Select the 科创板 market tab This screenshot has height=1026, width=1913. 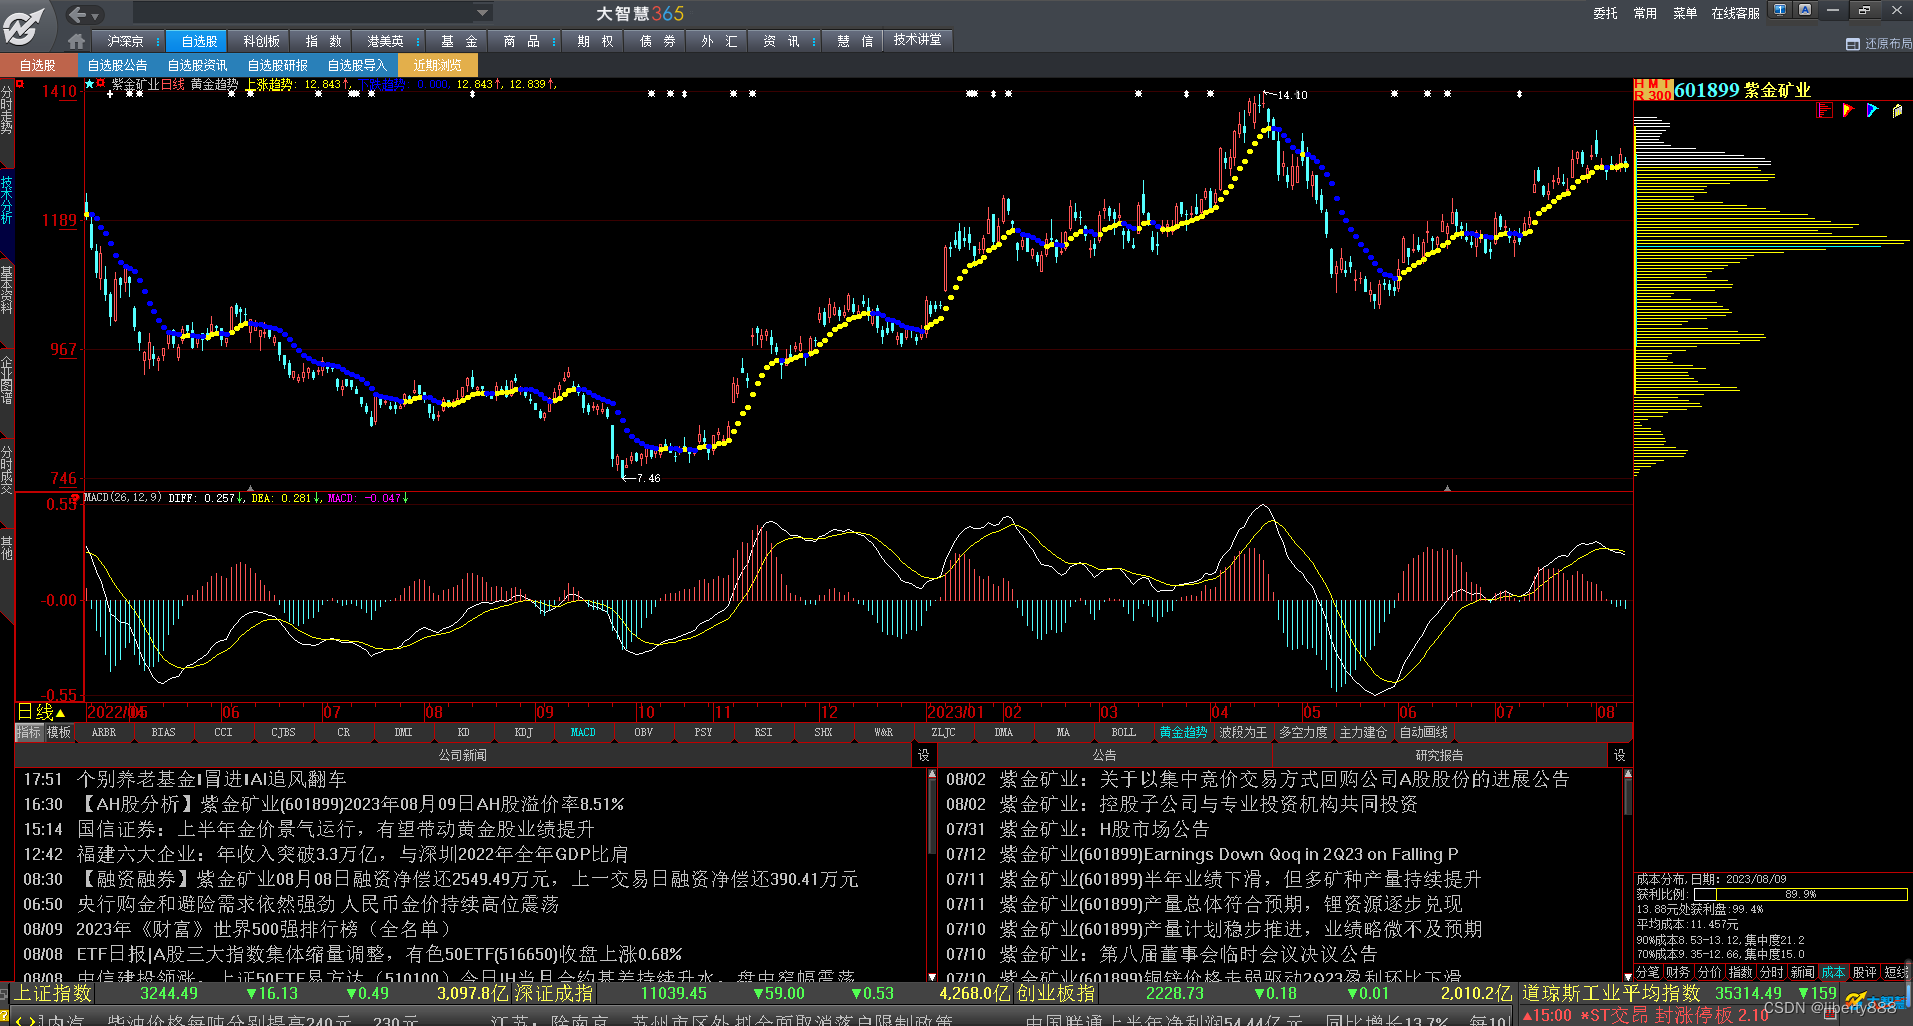pos(261,41)
